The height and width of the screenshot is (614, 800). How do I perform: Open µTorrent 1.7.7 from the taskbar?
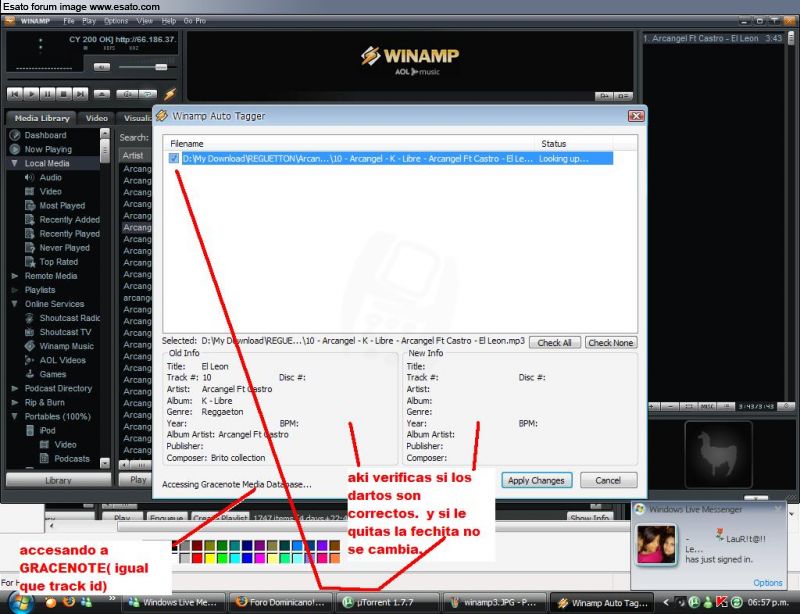pyautogui.click(x=388, y=602)
